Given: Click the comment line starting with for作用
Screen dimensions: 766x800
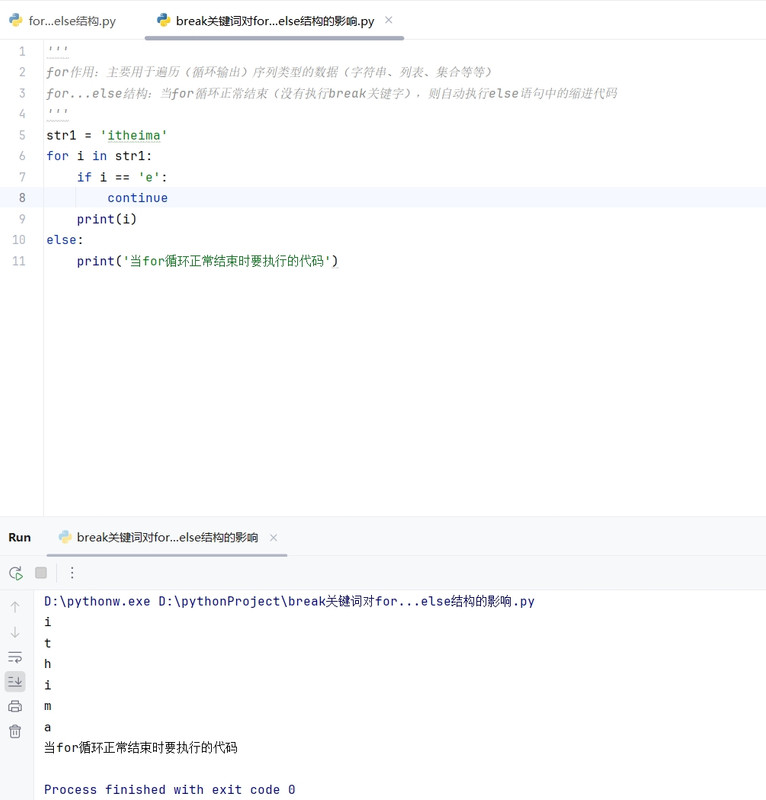Looking at the screenshot, I should pos(269,72).
